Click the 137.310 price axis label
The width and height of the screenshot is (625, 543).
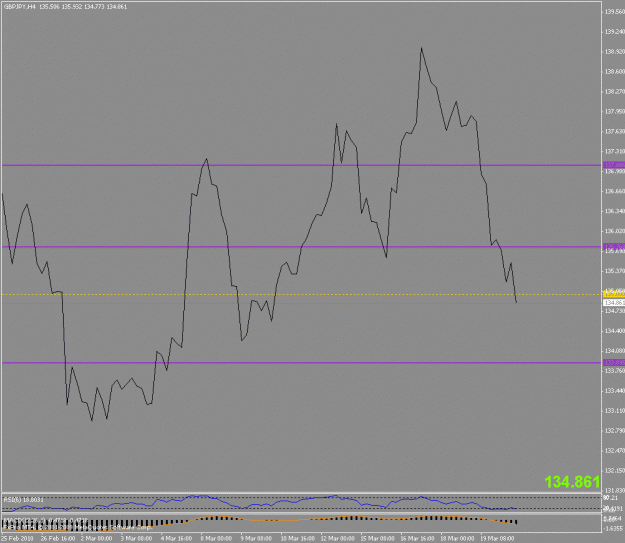[615, 151]
